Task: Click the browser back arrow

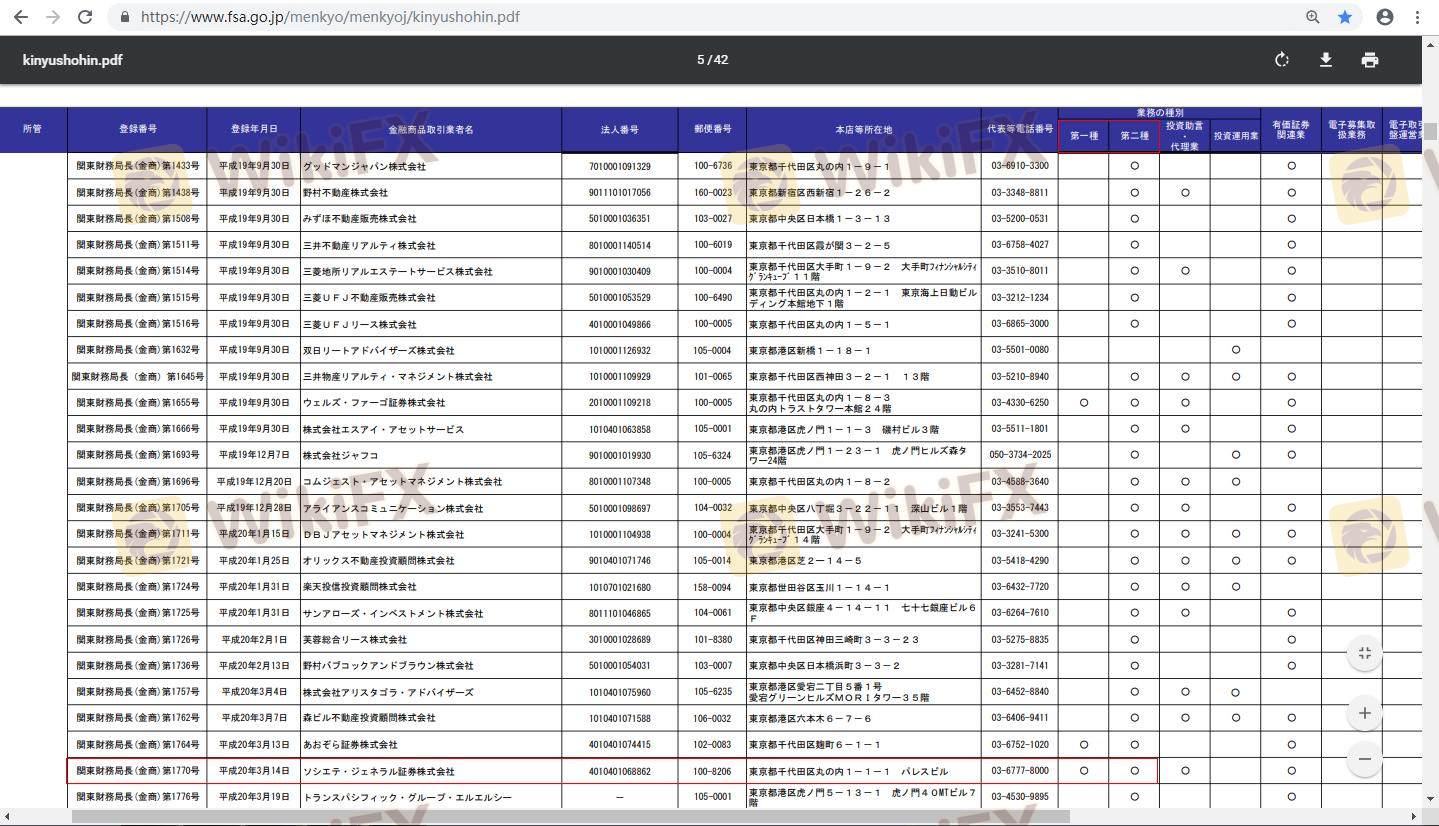Action: [x=21, y=17]
